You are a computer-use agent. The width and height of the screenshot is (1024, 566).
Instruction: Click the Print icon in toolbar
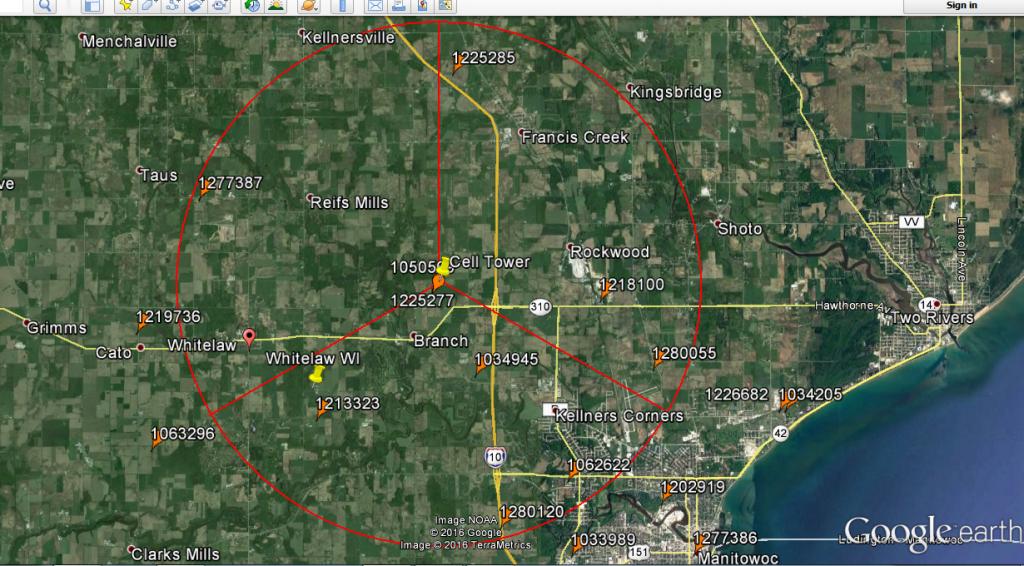(x=398, y=5)
